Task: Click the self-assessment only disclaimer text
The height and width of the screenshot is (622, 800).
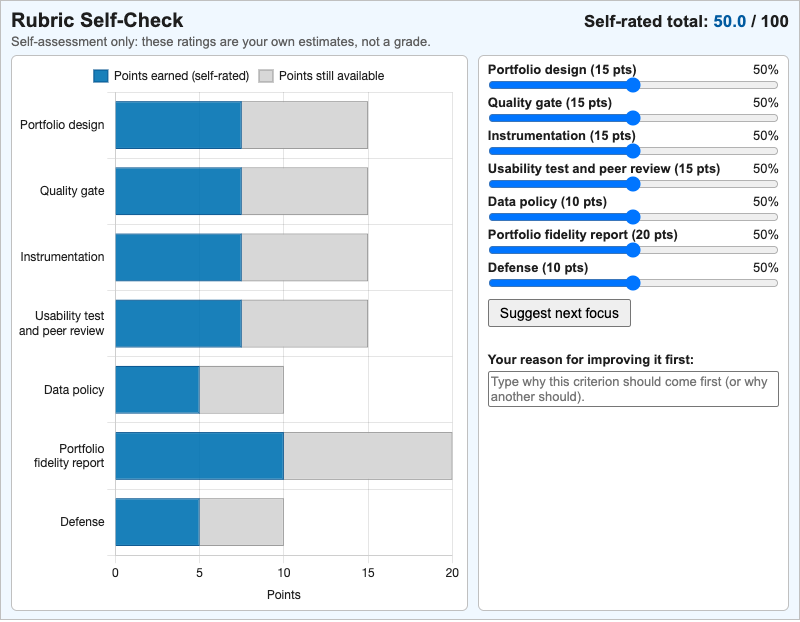Action: [221, 42]
